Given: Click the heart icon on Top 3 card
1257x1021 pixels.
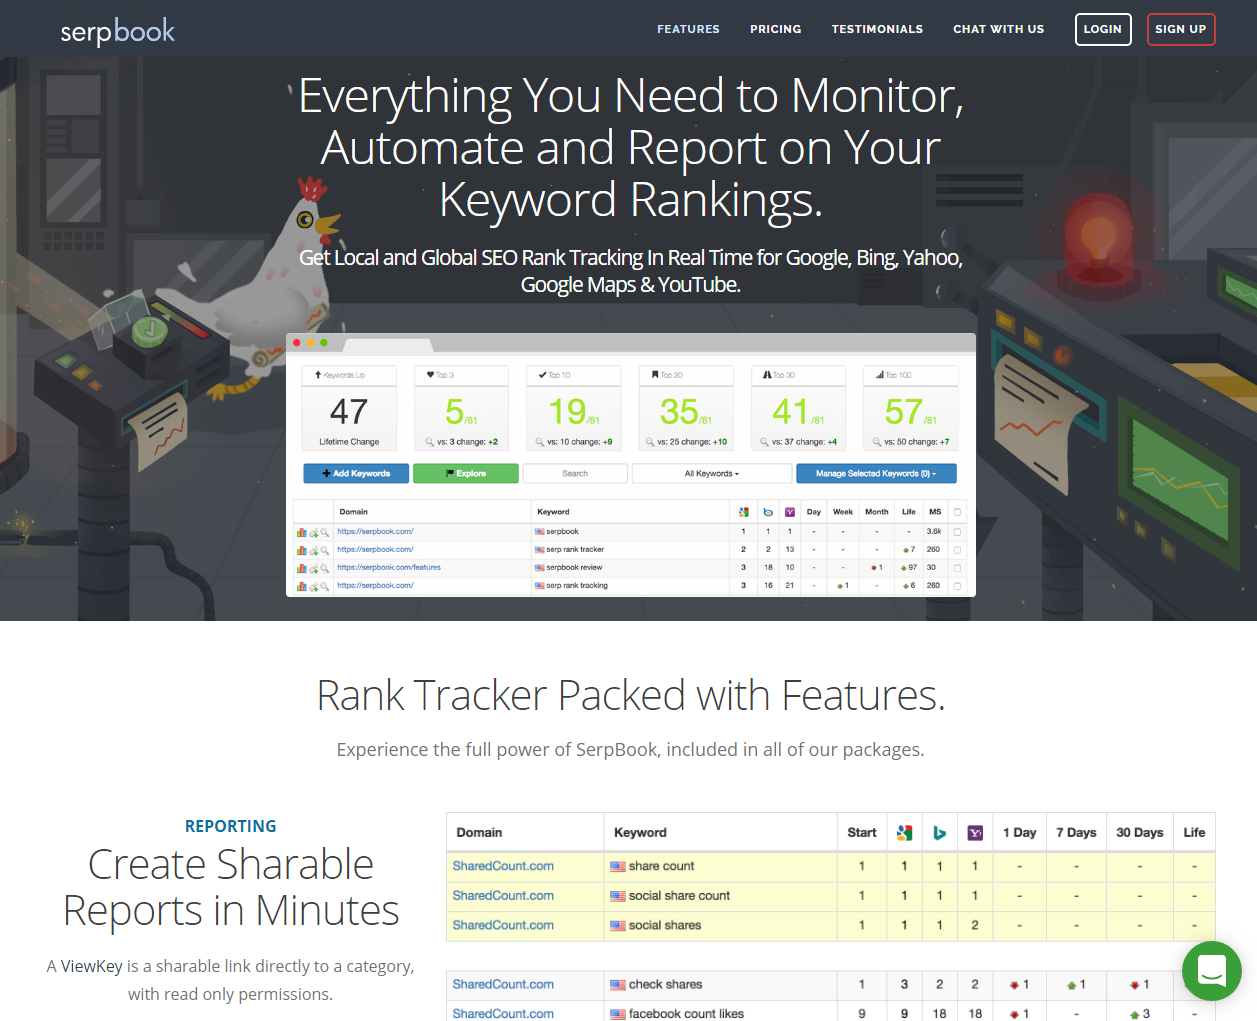Looking at the screenshot, I should [x=430, y=375].
